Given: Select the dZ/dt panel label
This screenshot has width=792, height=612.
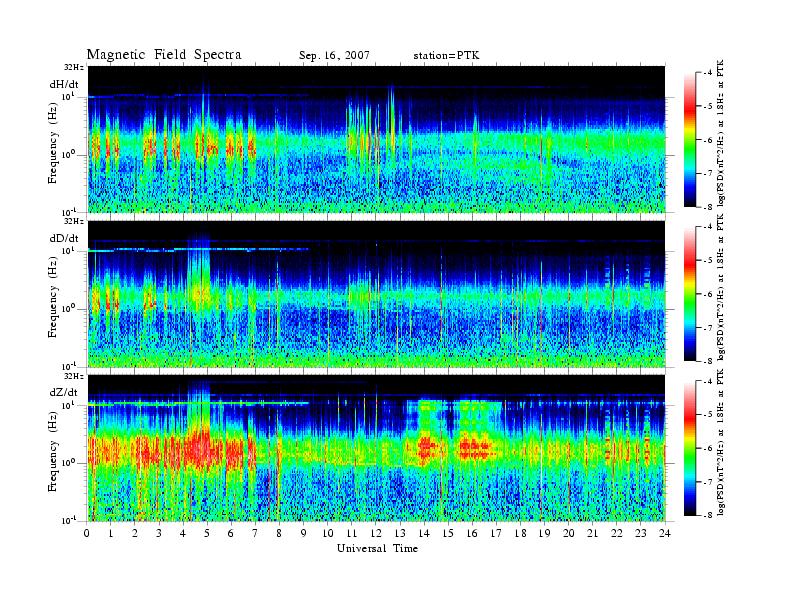Looking at the screenshot, I should 64,392.
